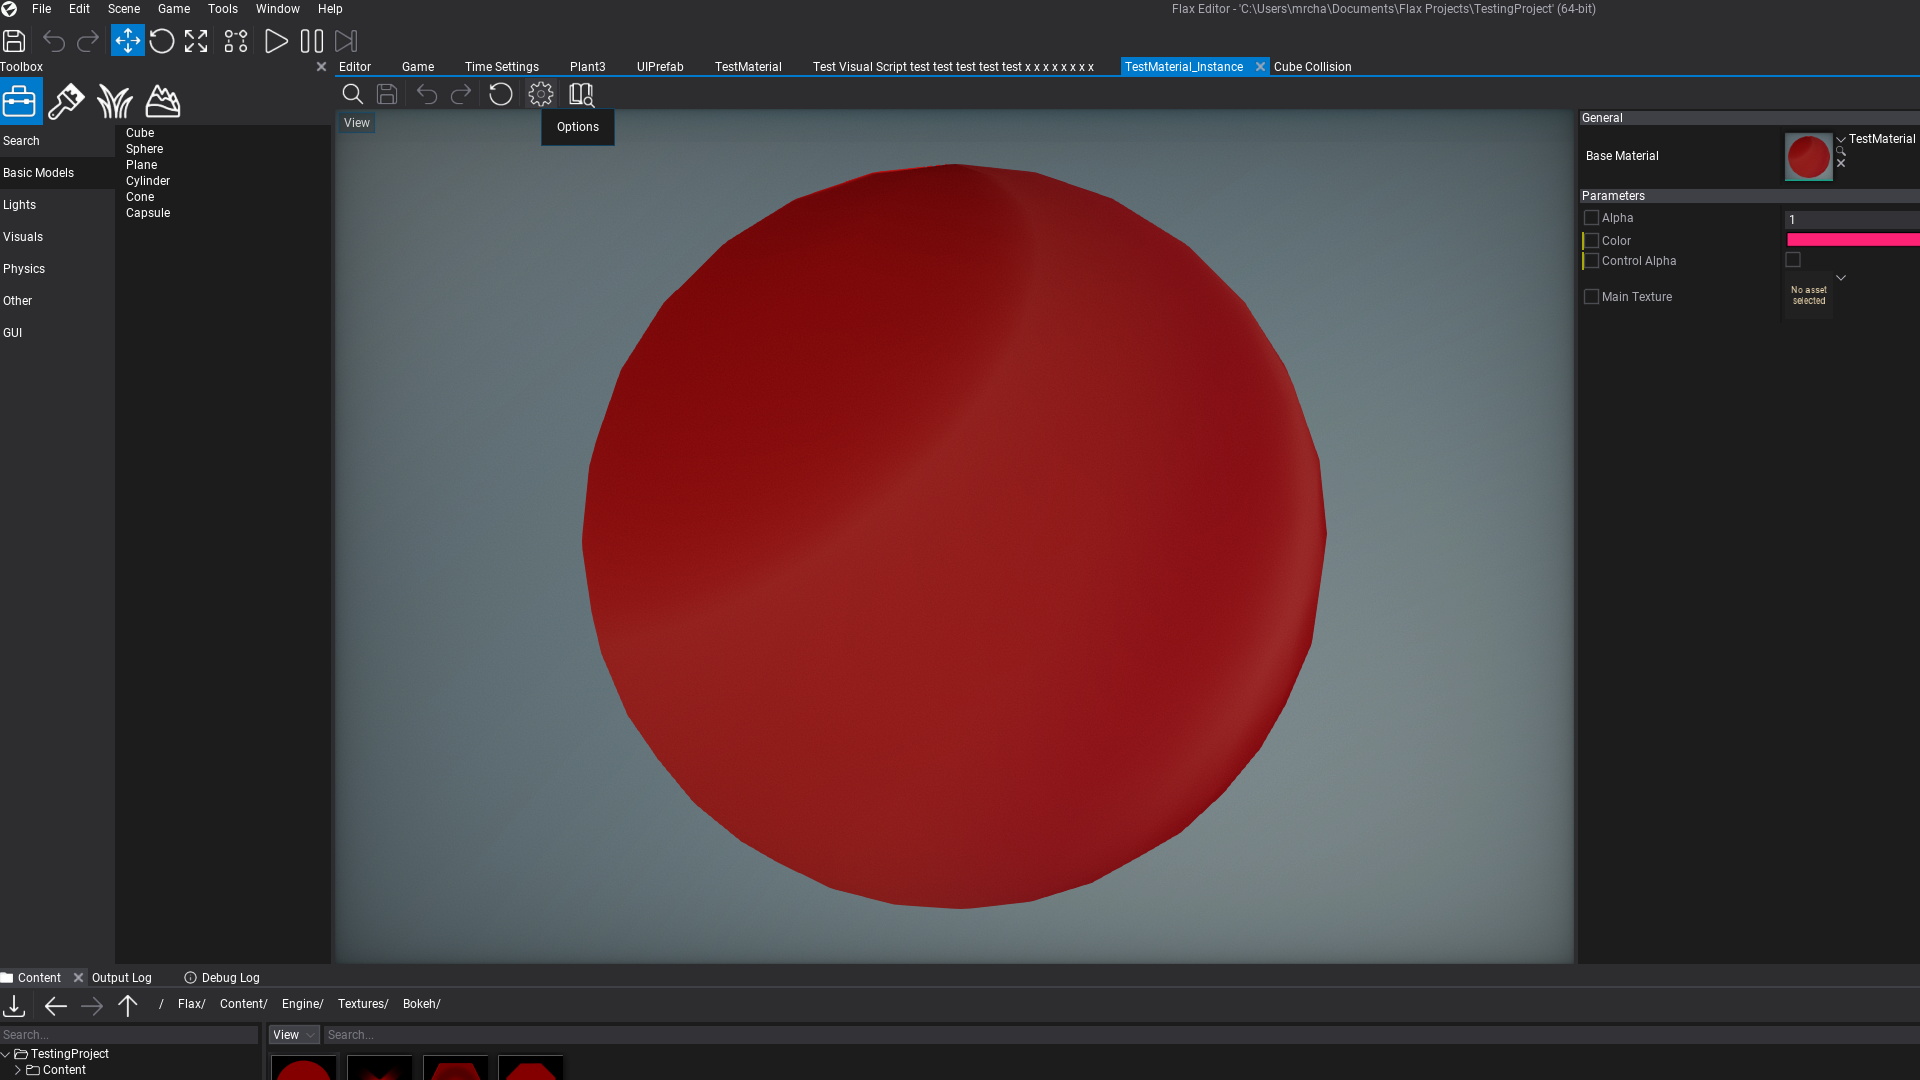
Task: Collapse the TestingProject tree node
Action: (x=5, y=1053)
